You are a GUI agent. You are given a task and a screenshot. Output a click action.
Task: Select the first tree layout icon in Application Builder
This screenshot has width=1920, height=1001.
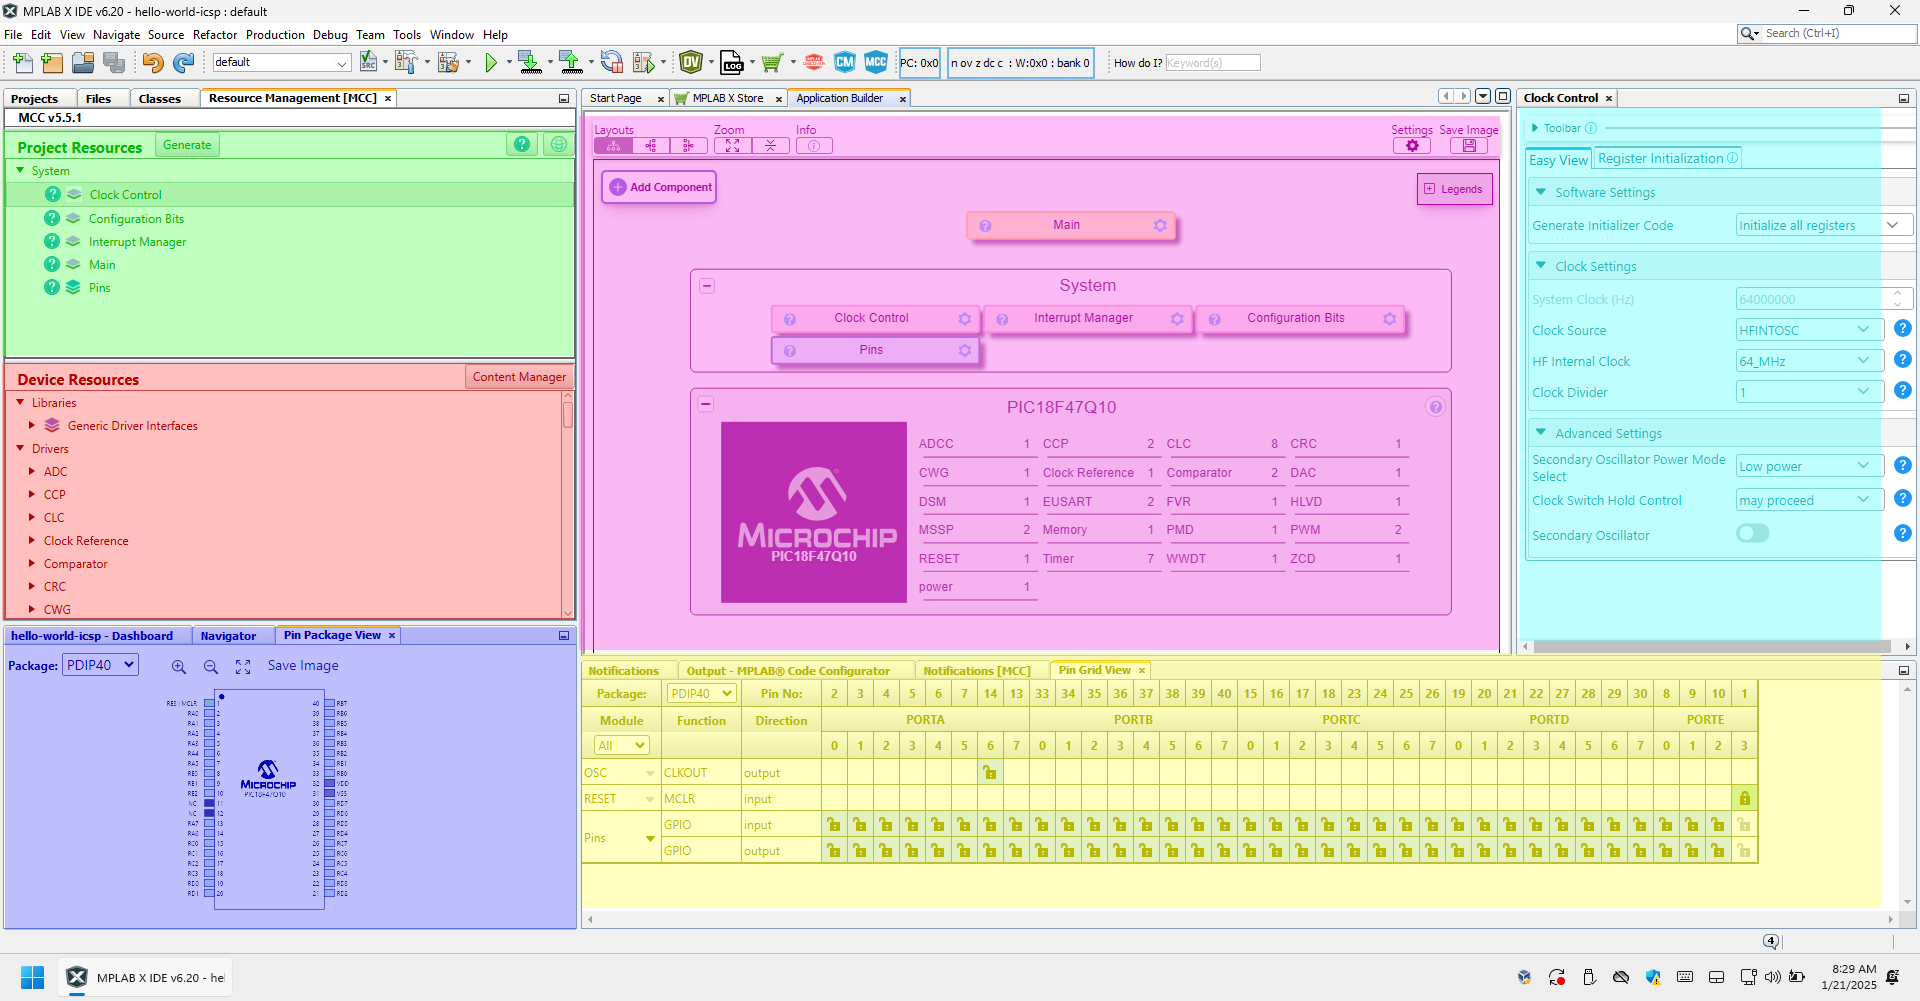point(613,146)
